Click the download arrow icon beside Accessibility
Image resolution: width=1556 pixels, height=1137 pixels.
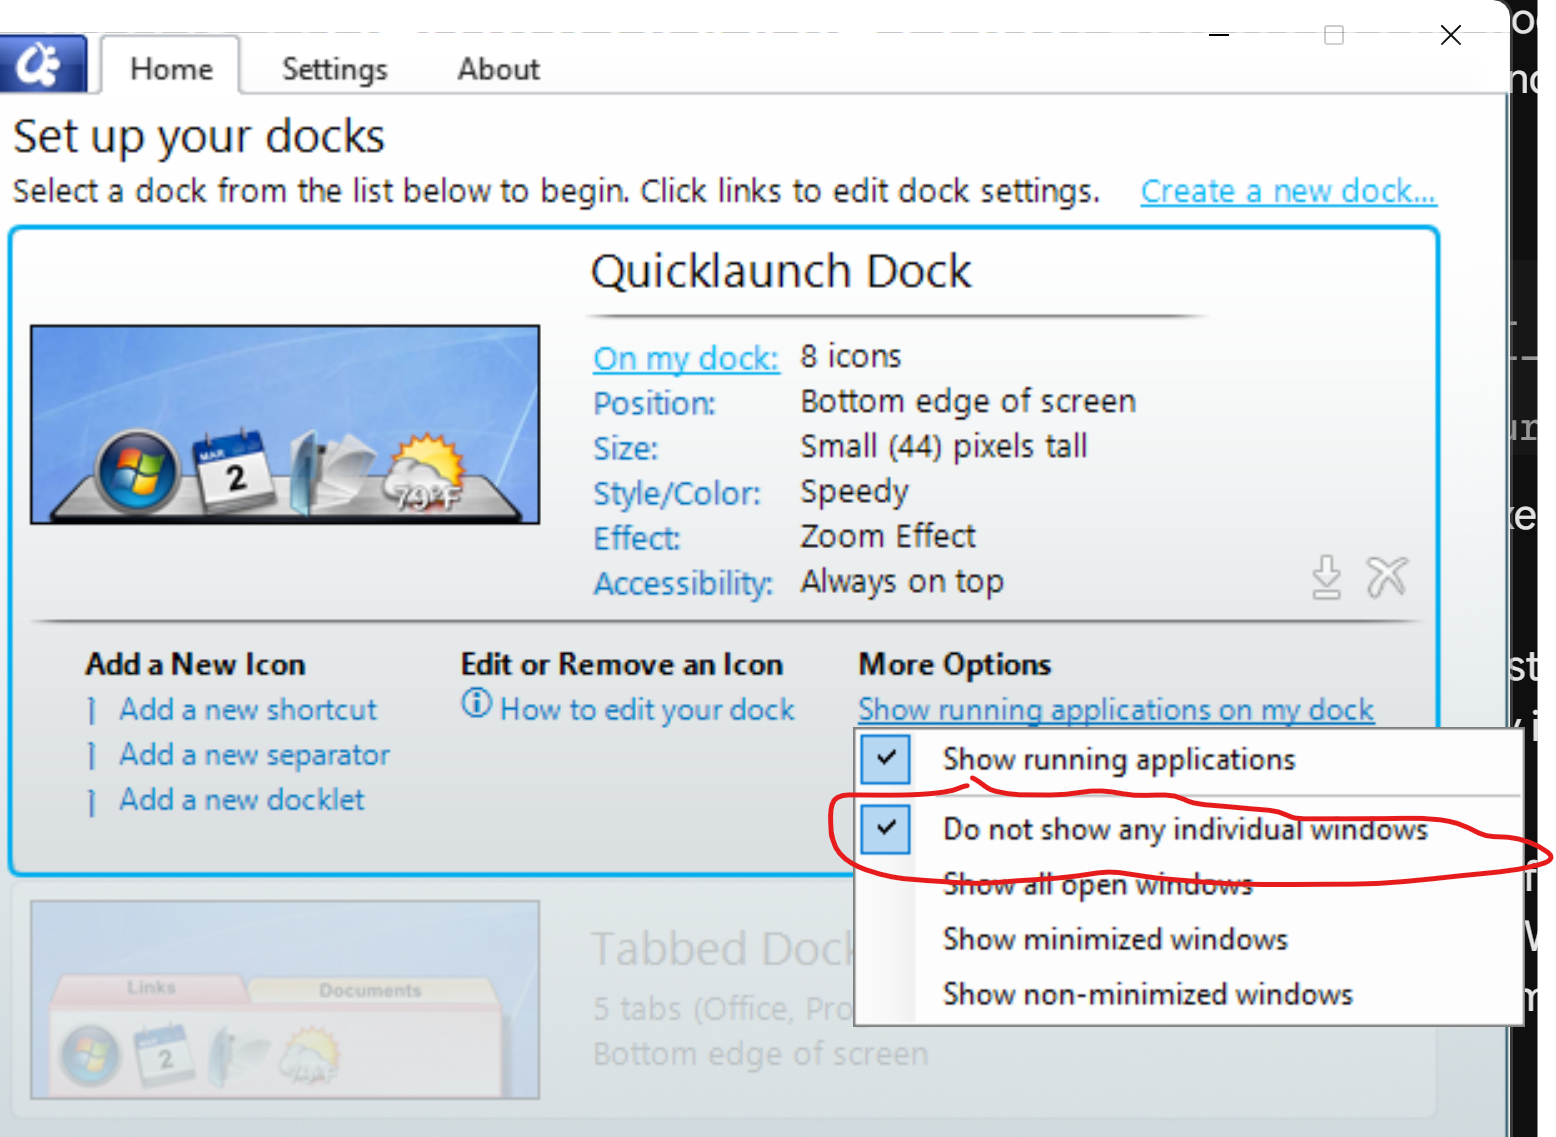(1326, 577)
